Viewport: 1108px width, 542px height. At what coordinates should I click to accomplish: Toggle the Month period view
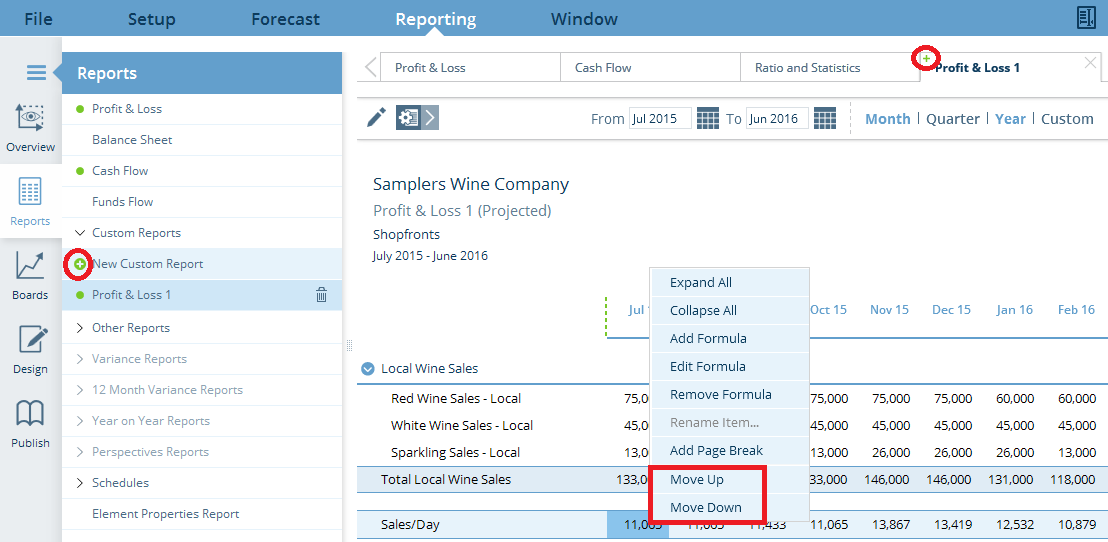[887, 119]
